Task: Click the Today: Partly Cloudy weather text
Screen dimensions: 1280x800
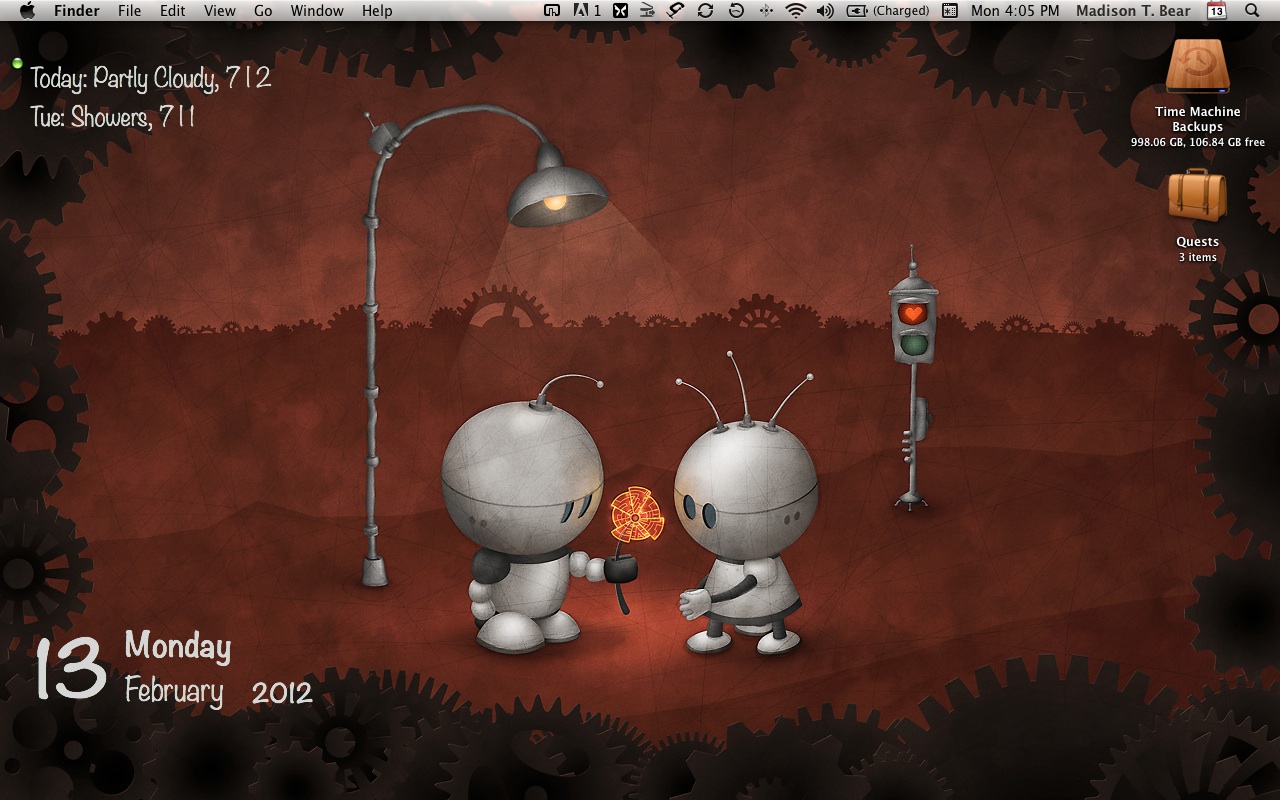Action: (x=151, y=78)
